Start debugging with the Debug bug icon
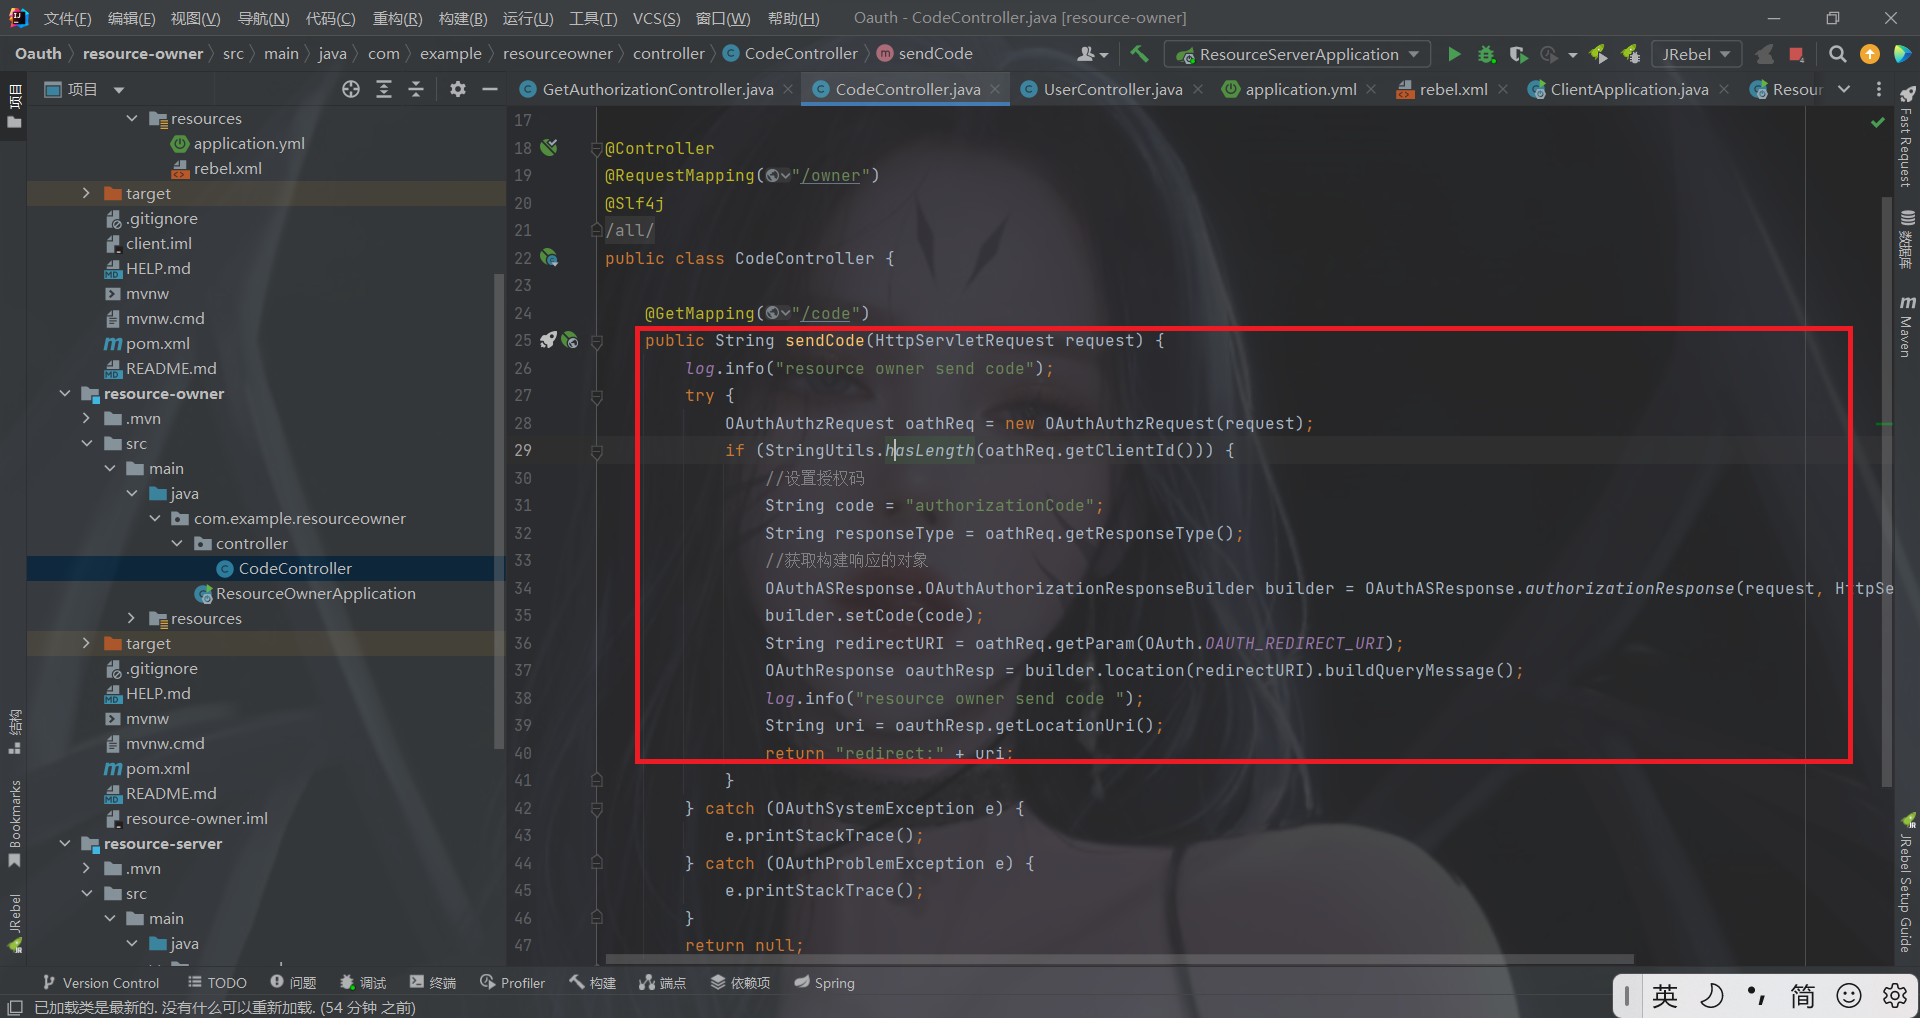1920x1018 pixels. [1487, 54]
